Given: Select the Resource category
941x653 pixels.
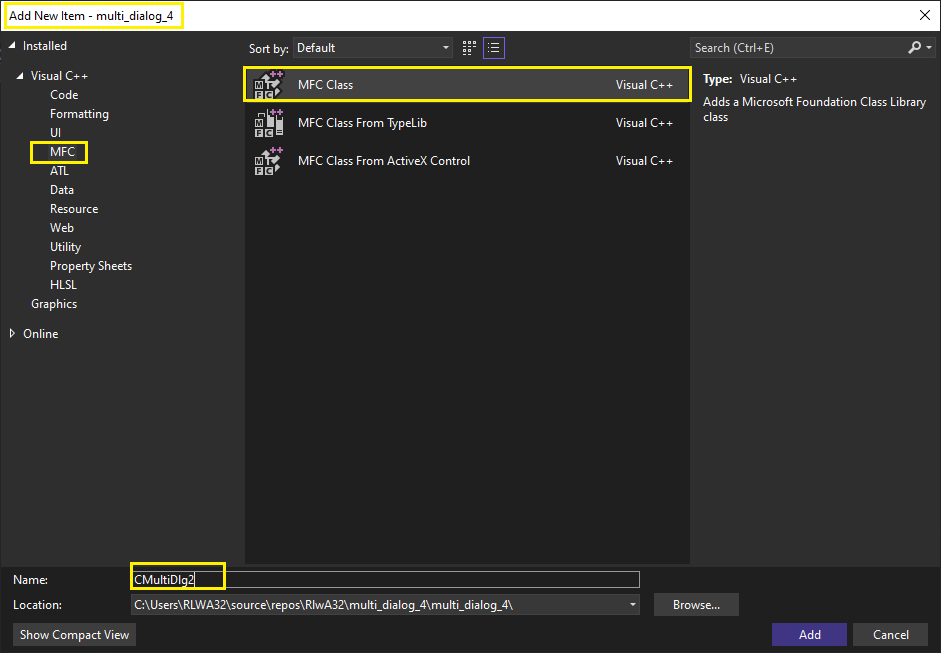Looking at the screenshot, I should point(74,209).
